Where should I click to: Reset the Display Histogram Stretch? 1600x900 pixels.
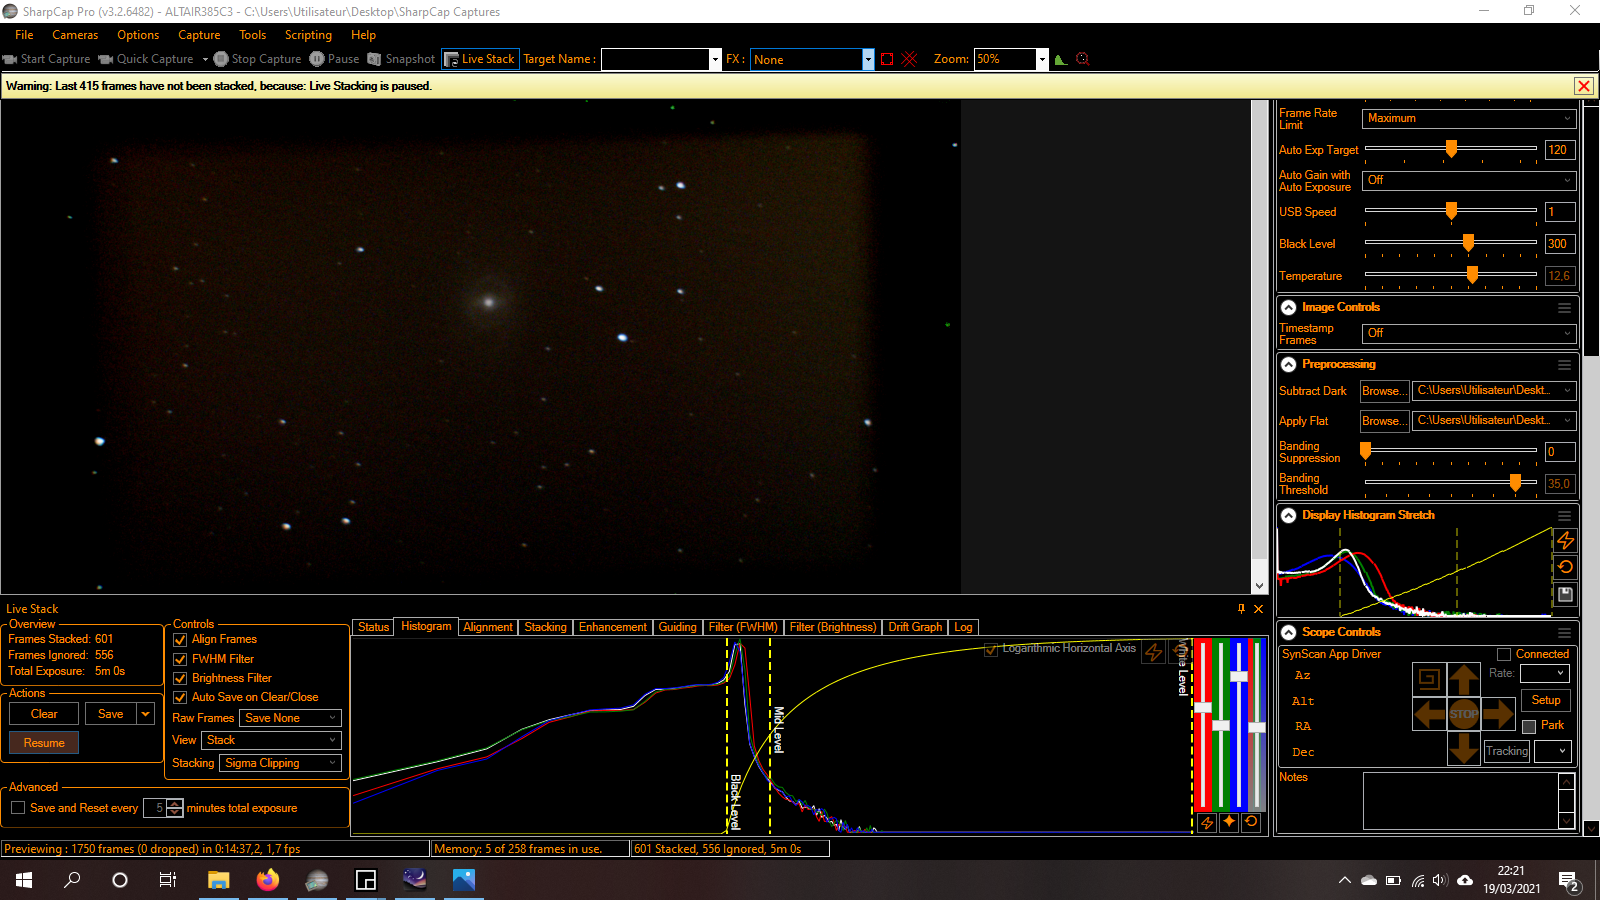coord(1566,567)
